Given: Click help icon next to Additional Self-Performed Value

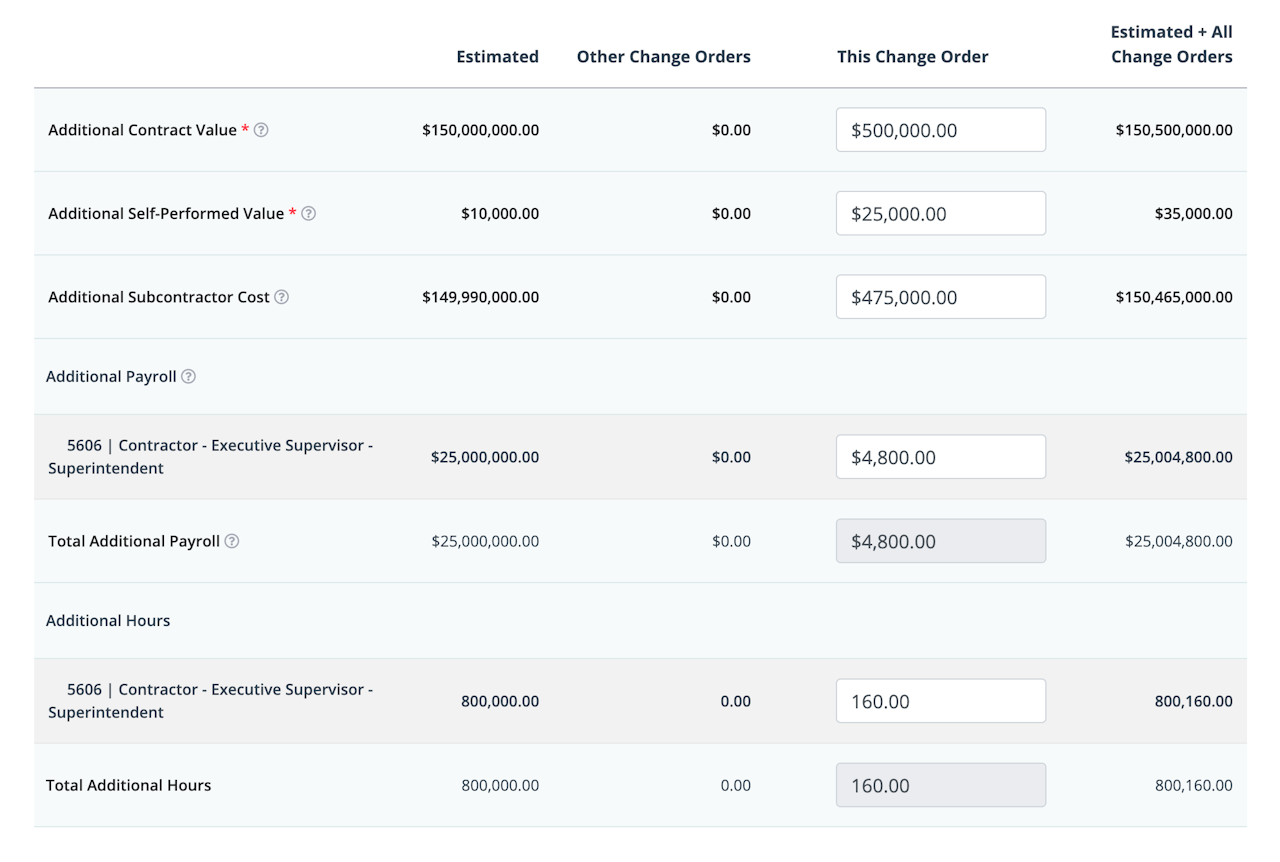Looking at the screenshot, I should 309,213.
